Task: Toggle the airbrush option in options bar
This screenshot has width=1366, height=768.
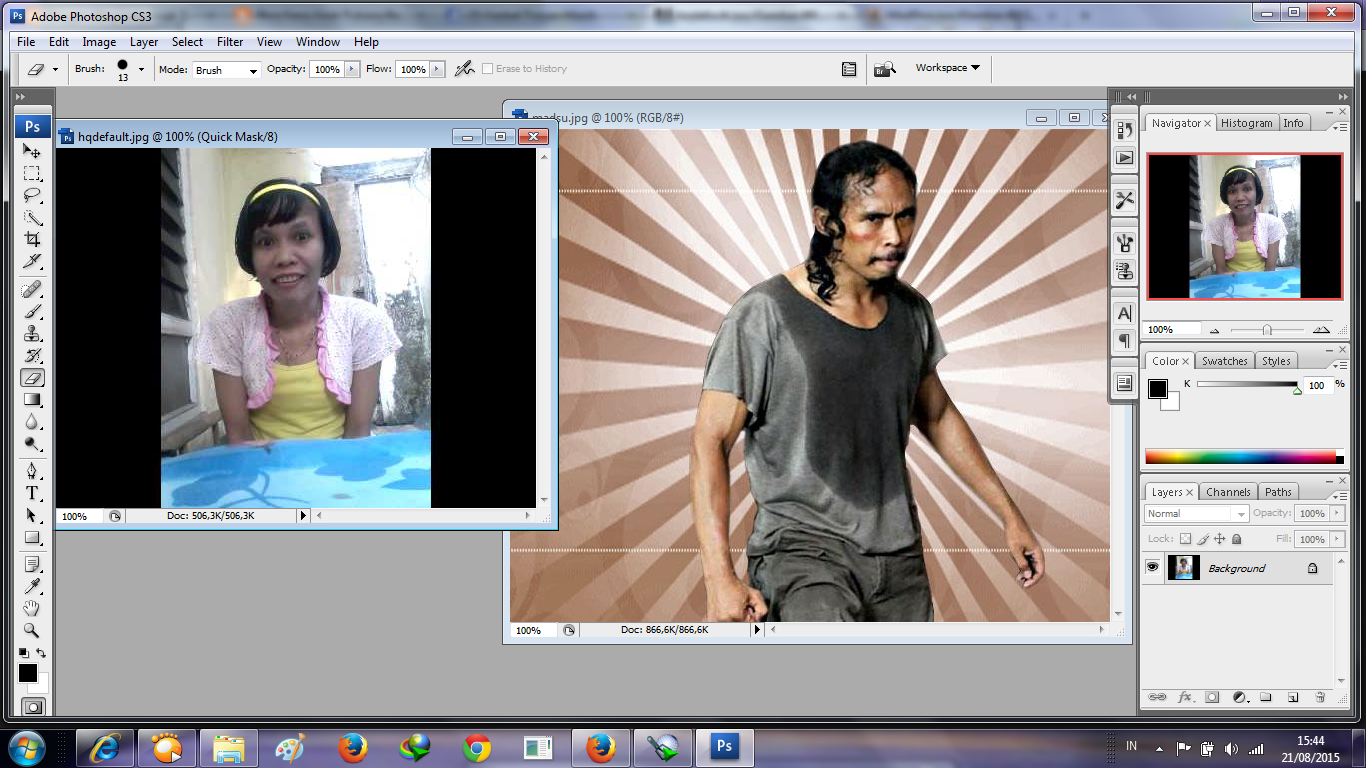Action: 464,69
